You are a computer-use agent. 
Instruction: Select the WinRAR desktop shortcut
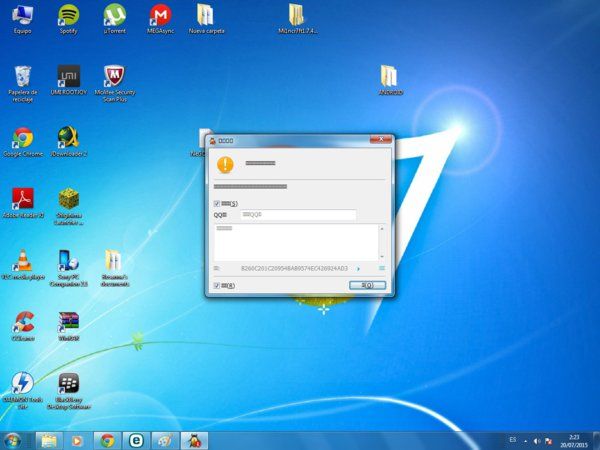[x=68, y=326]
